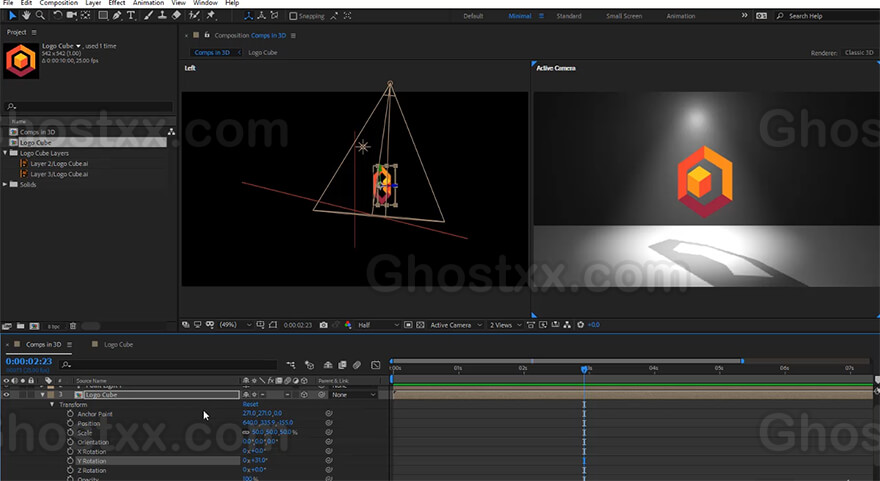Reset the Transform properties
The height and width of the screenshot is (481, 880).
tap(250, 404)
